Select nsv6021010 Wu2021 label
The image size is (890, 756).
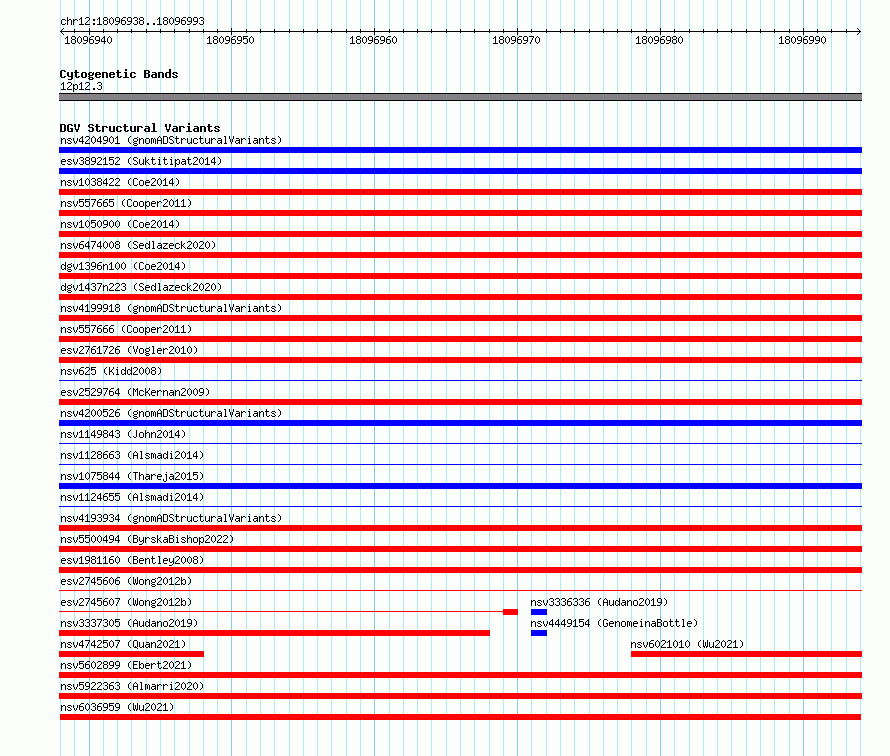pos(687,644)
